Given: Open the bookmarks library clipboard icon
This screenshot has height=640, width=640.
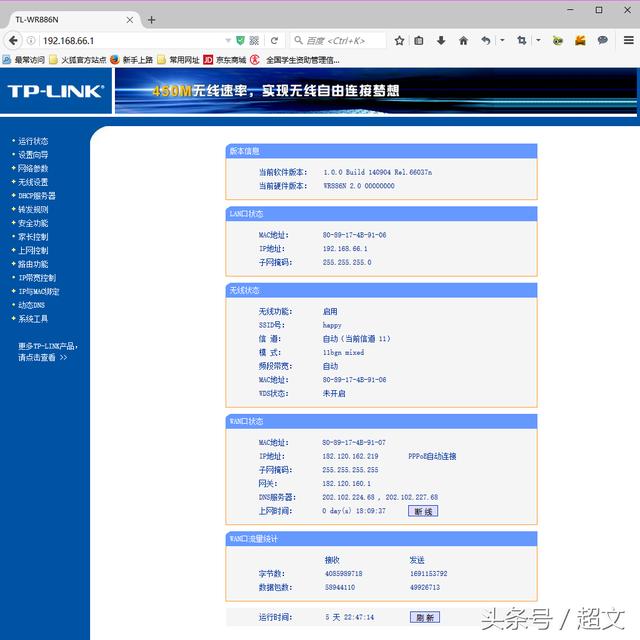Looking at the screenshot, I should point(419,40).
